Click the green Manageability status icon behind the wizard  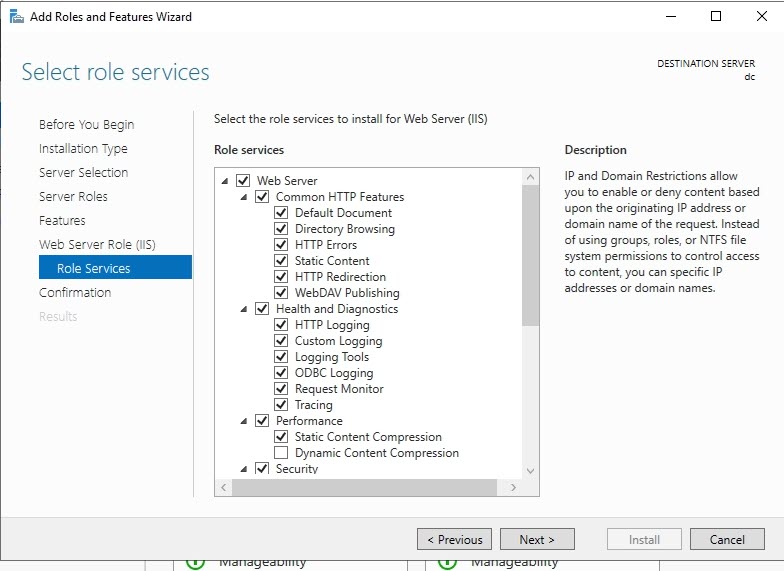[x=195, y=561]
